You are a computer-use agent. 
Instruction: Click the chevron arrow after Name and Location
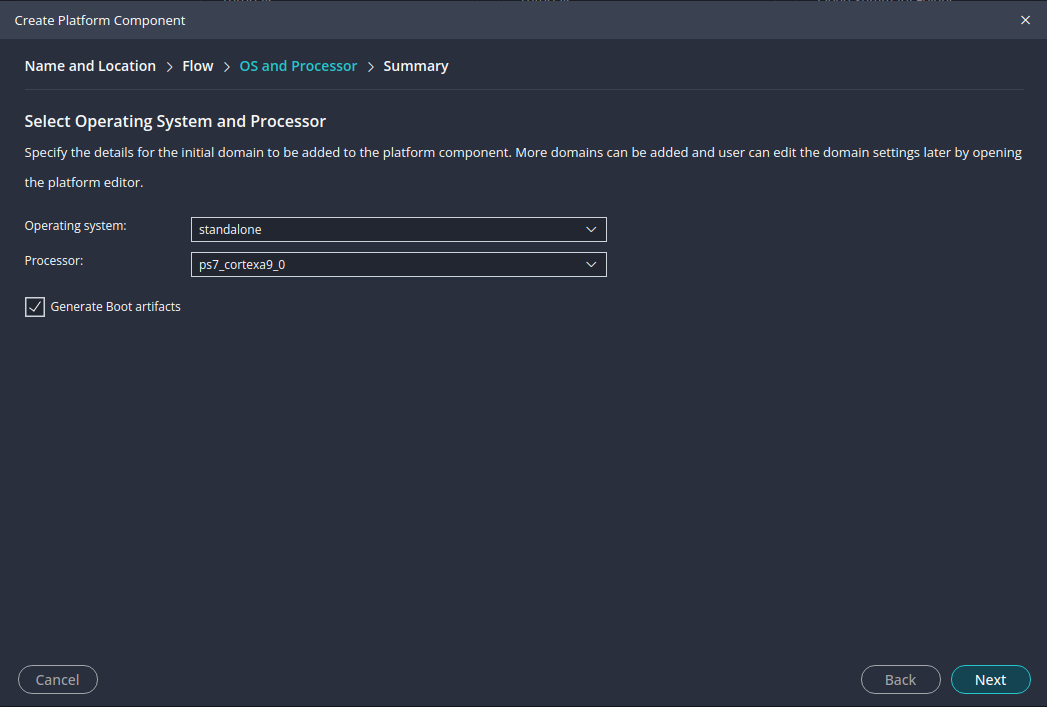[x=170, y=67]
